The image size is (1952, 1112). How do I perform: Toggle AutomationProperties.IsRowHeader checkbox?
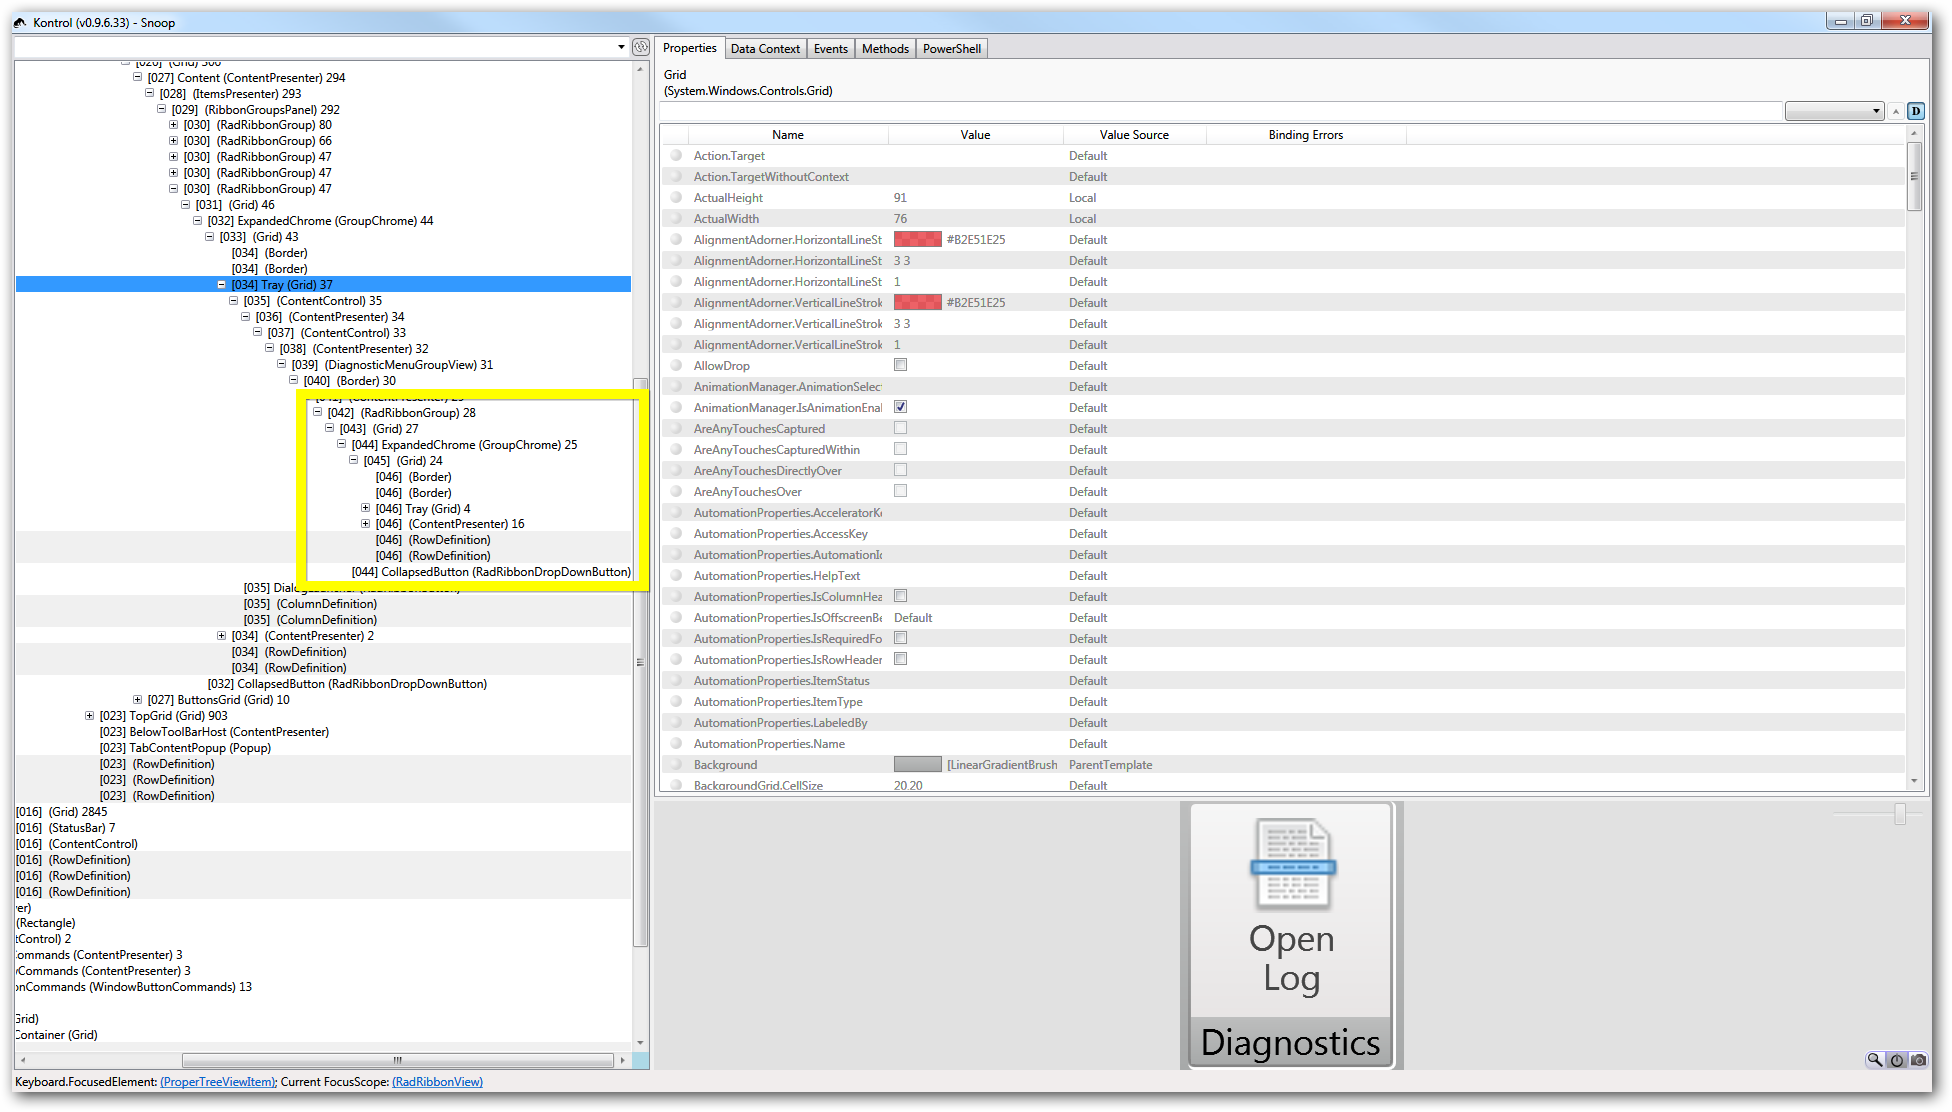[x=900, y=659]
